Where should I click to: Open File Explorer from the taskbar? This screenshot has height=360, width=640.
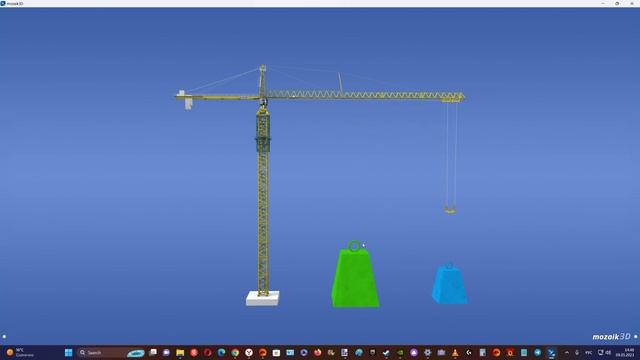coord(180,353)
